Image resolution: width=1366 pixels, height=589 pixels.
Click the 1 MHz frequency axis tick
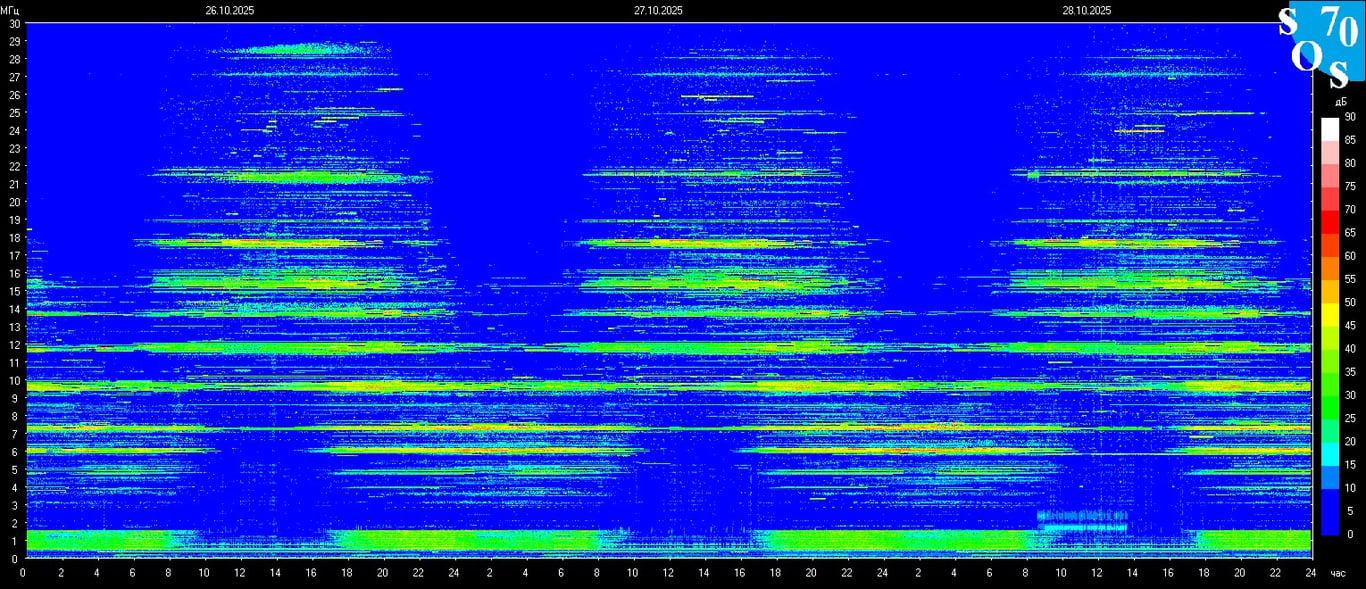[14, 541]
